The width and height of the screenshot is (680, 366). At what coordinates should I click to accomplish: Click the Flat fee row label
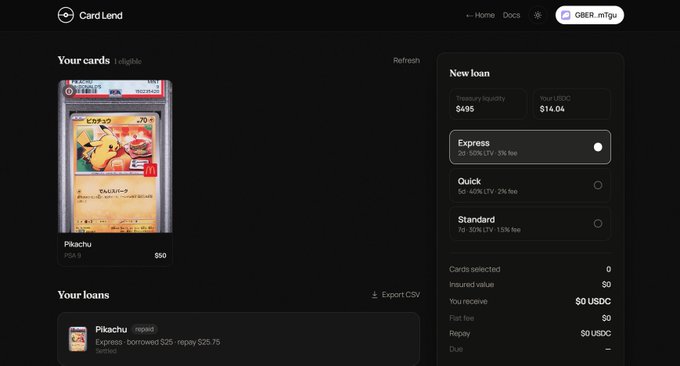click(x=461, y=318)
